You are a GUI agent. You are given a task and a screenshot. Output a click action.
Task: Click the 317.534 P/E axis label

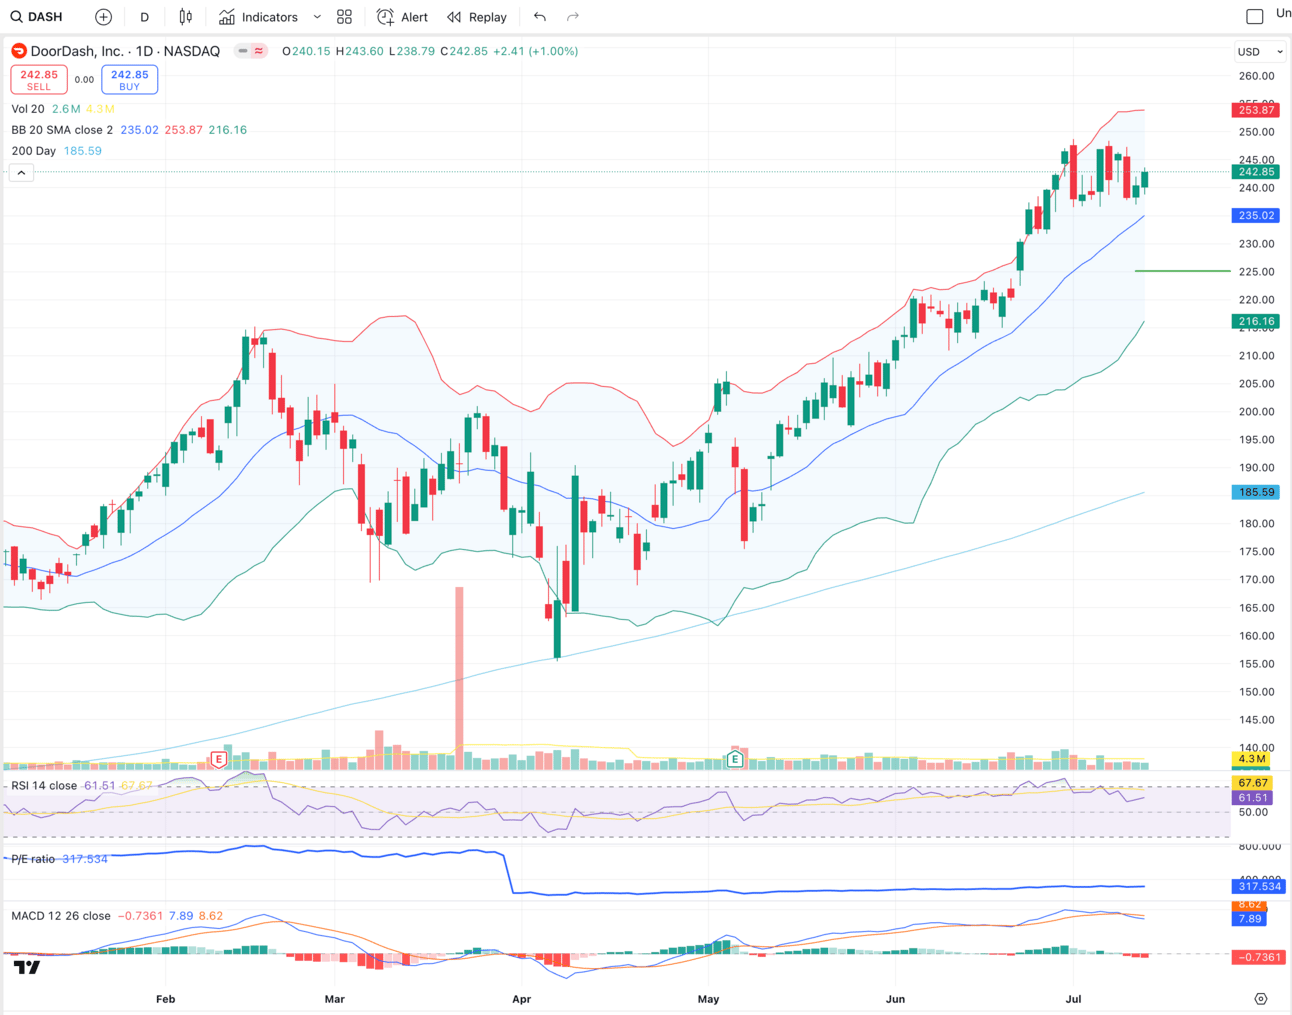pos(1258,887)
